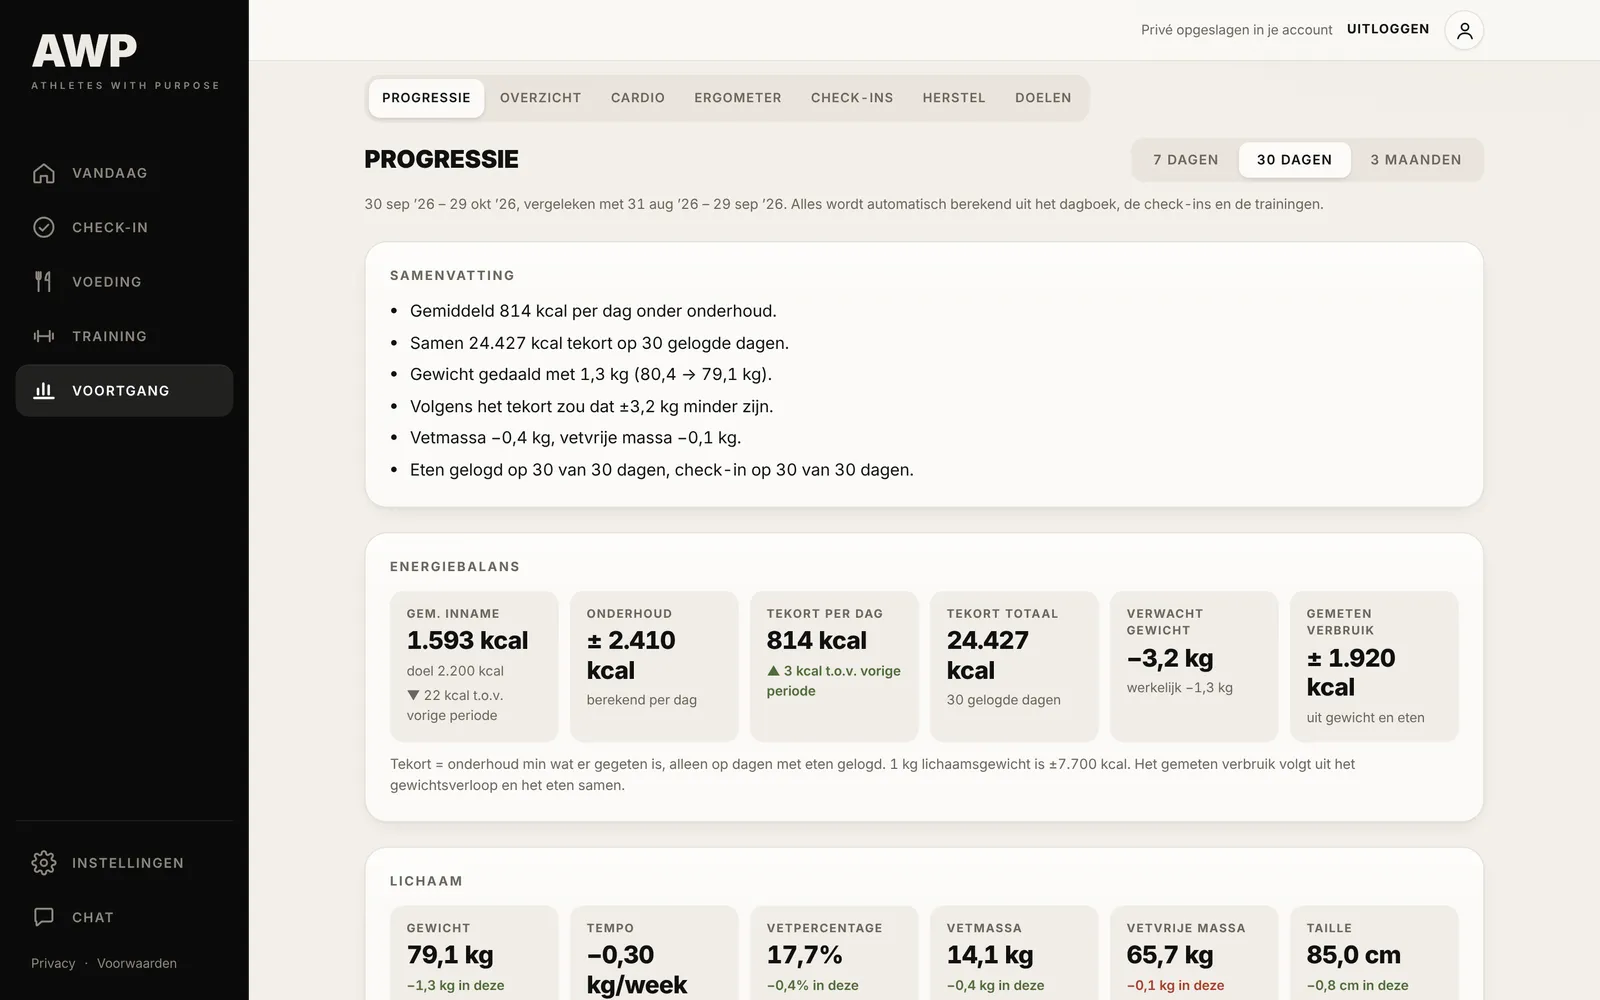The width and height of the screenshot is (1600, 1000).
Task: Click the Training dumbbell icon
Action: coord(44,336)
